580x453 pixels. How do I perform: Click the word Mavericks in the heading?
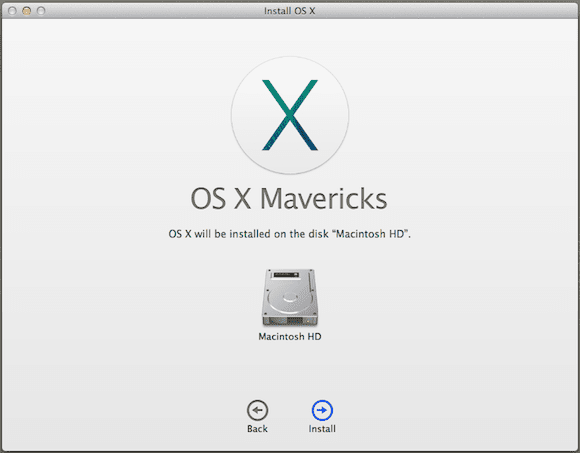324,199
